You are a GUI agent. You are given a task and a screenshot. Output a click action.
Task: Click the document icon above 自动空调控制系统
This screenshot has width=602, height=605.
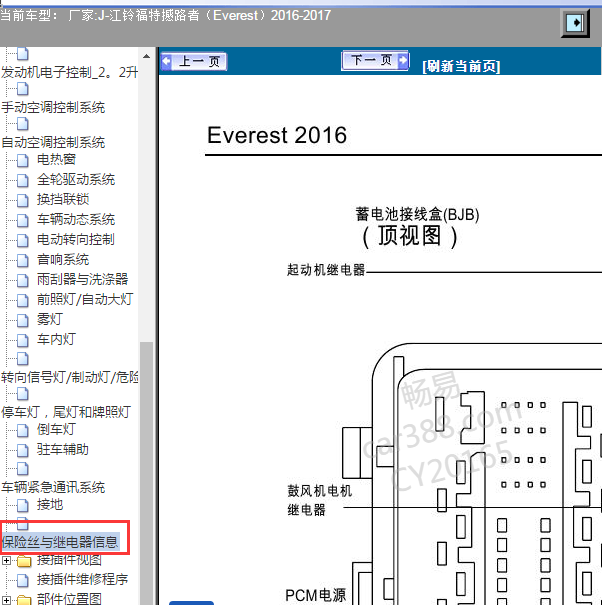23,124
